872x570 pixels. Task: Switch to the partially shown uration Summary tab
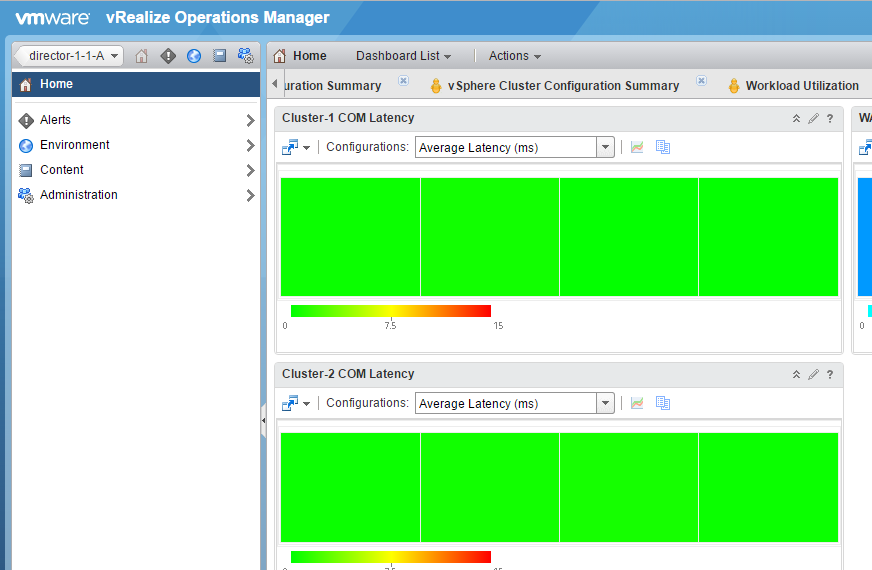333,86
